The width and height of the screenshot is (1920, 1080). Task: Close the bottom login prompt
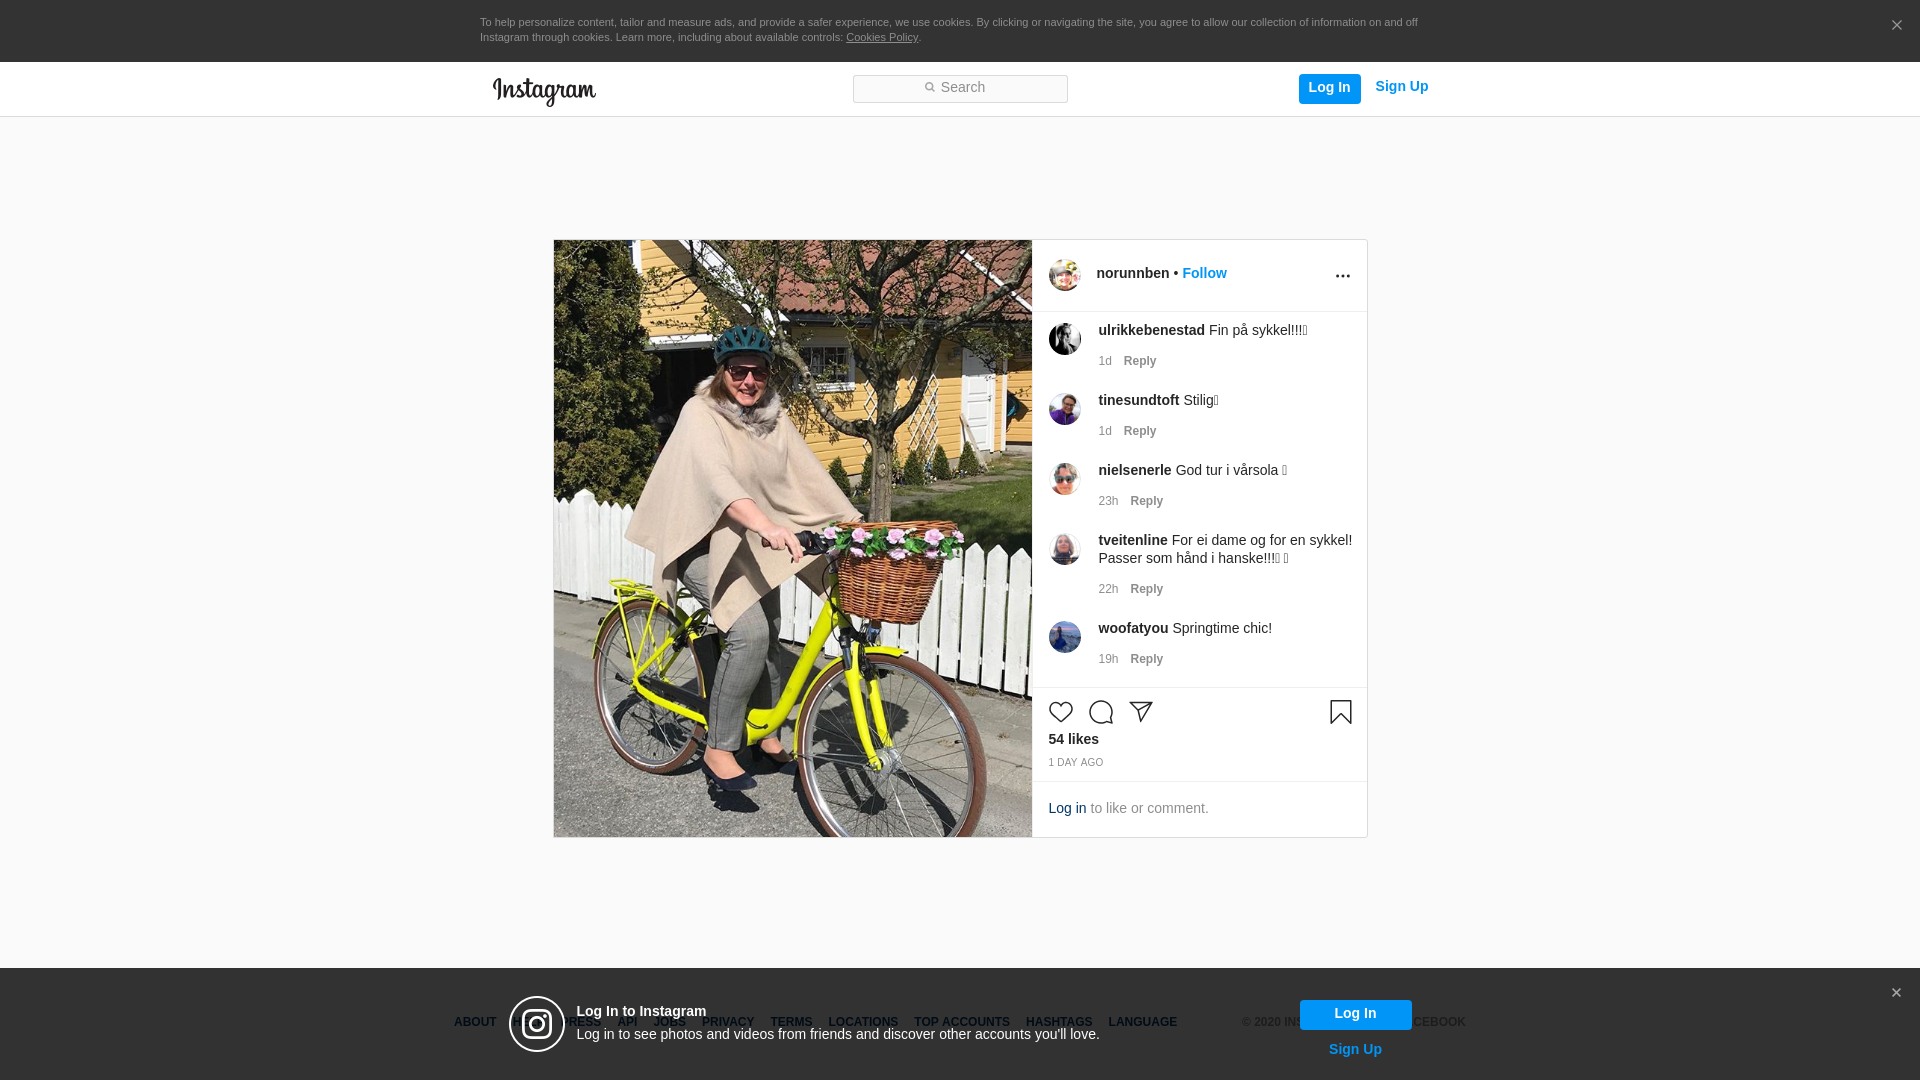coord(1896,993)
